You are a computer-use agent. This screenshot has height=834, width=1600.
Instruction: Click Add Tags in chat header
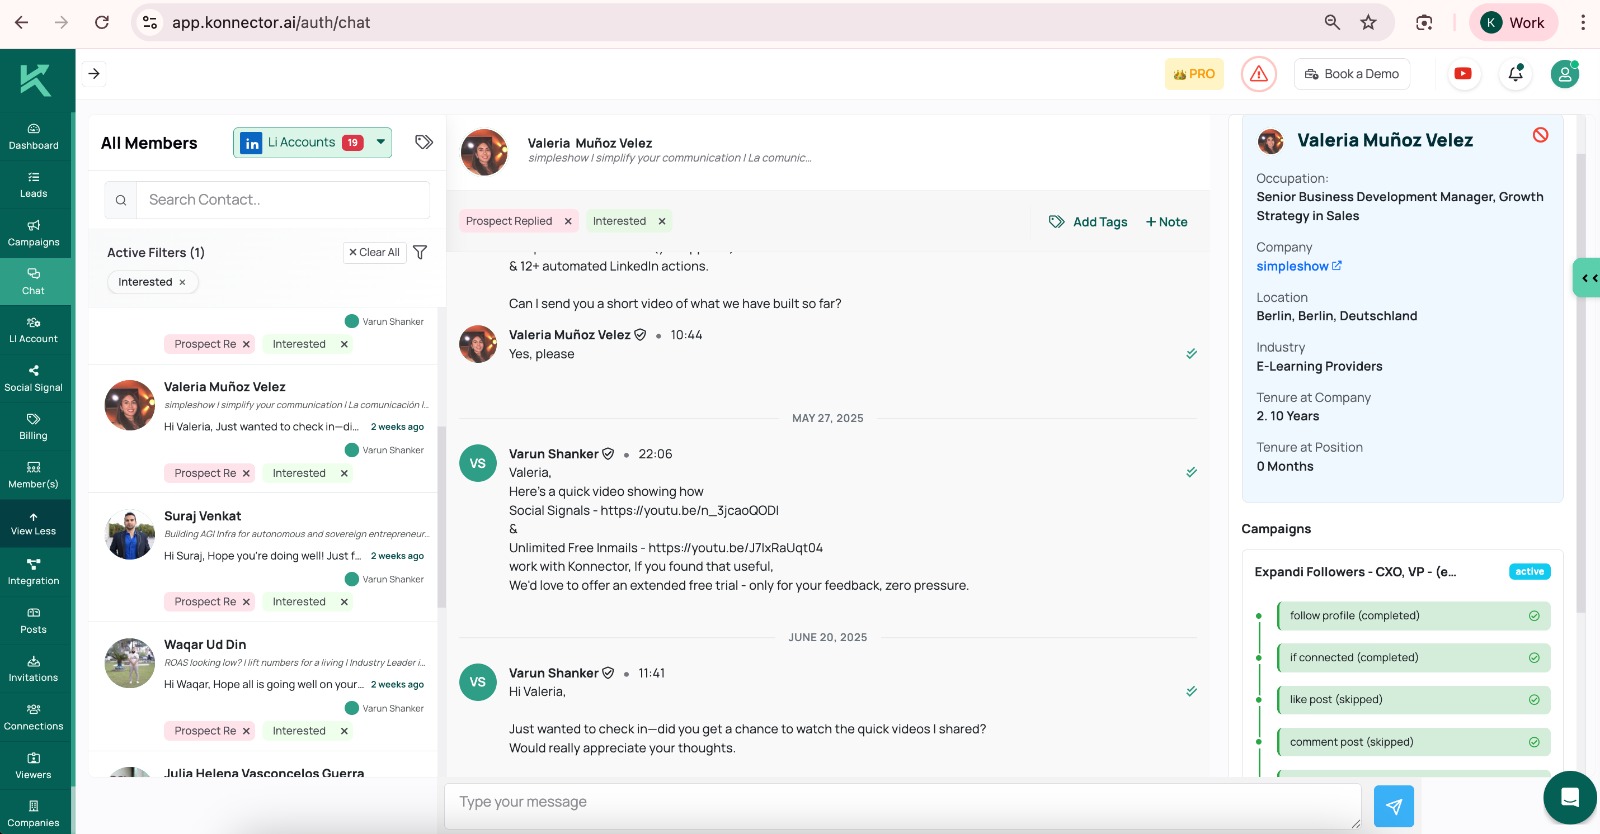tap(1088, 222)
